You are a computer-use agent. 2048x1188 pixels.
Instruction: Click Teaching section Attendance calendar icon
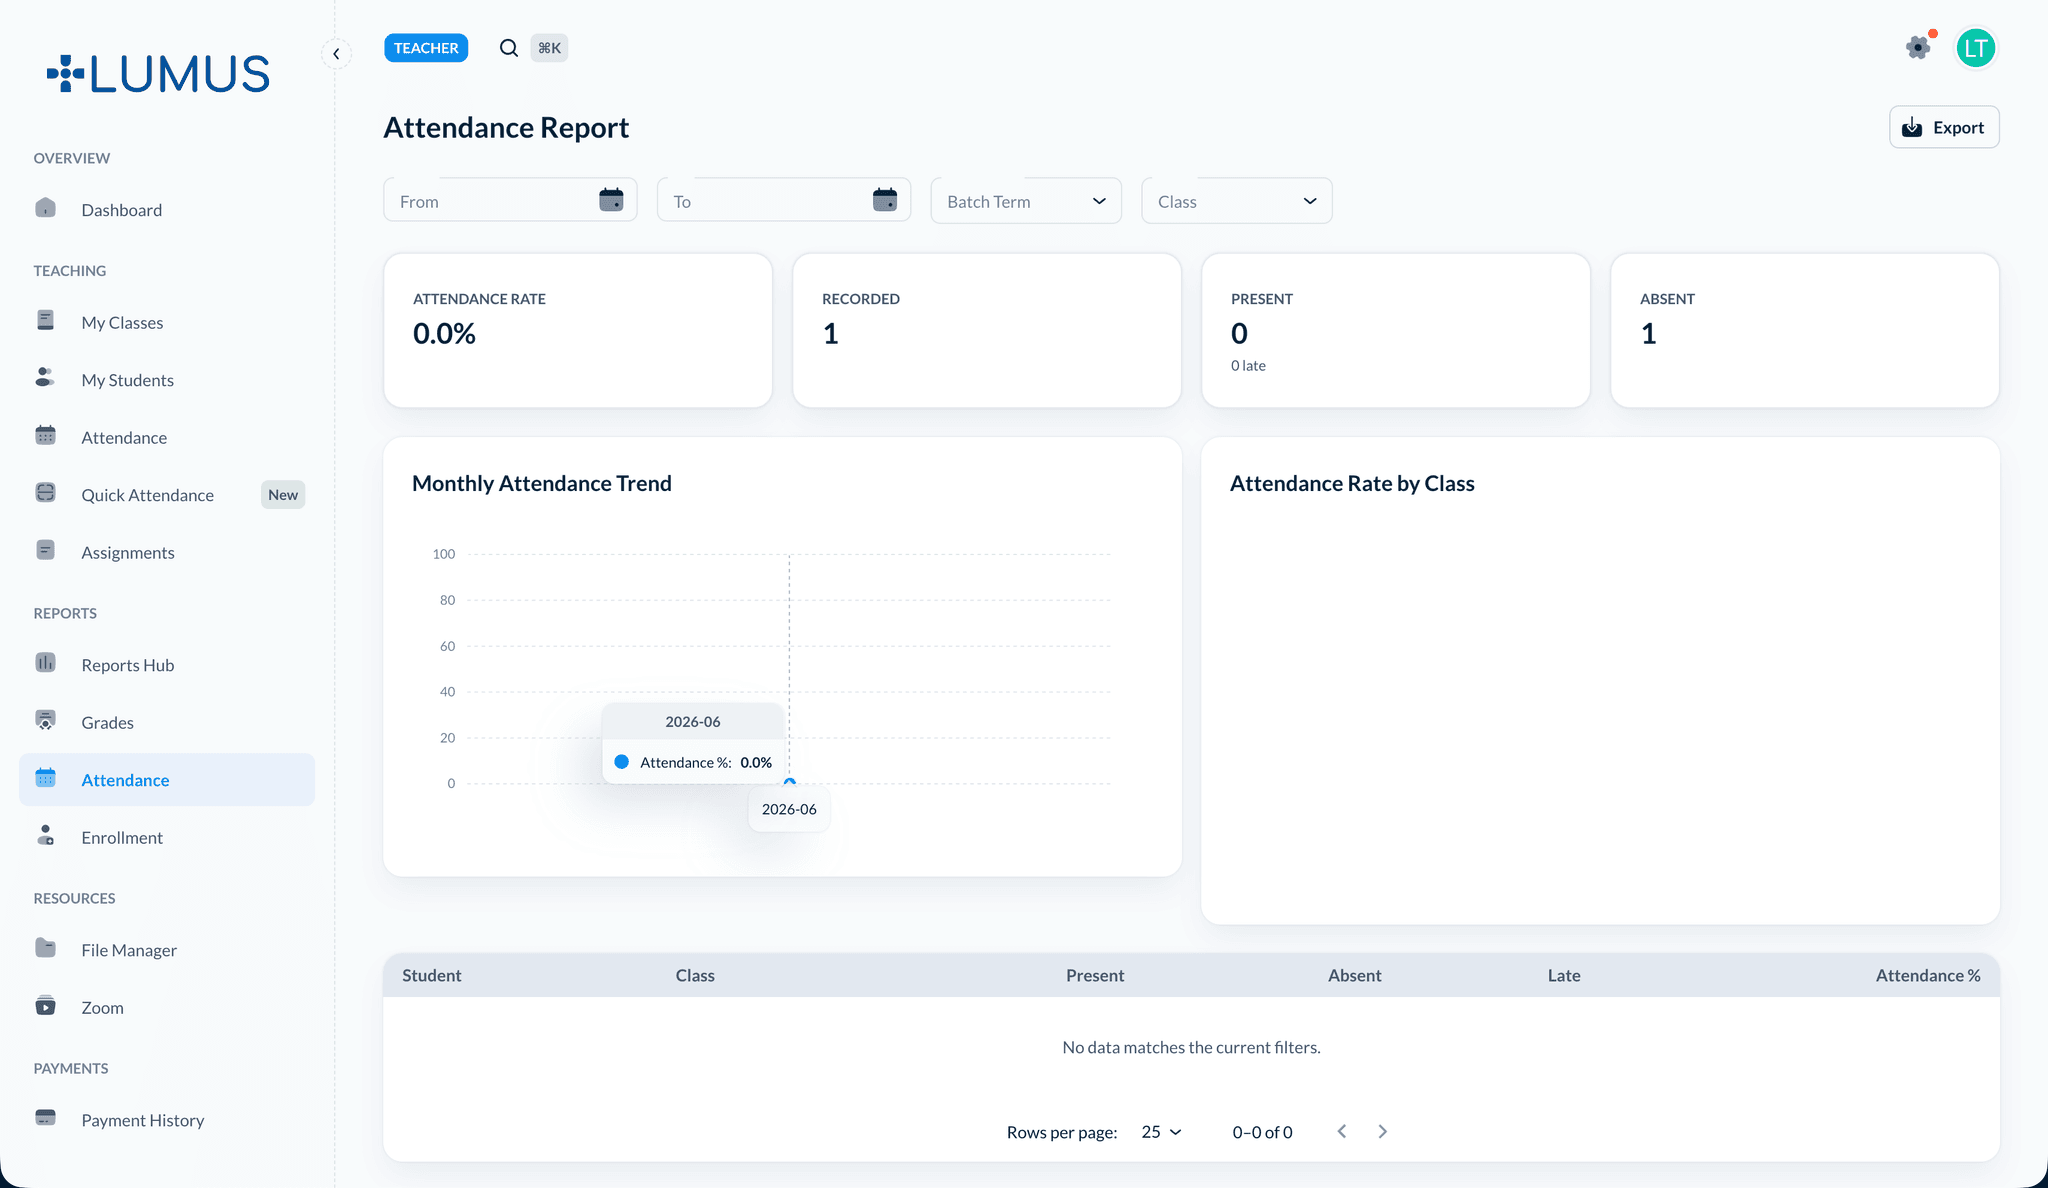pyautogui.click(x=46, y=435)
